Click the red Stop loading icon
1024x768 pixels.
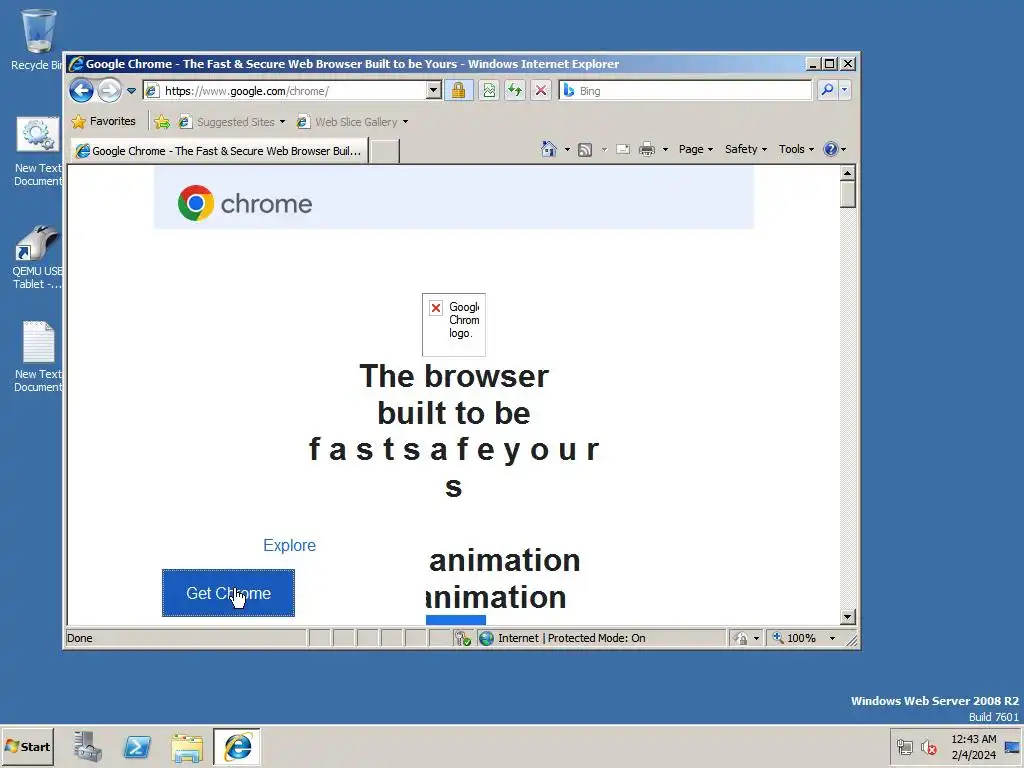(541, 91)
